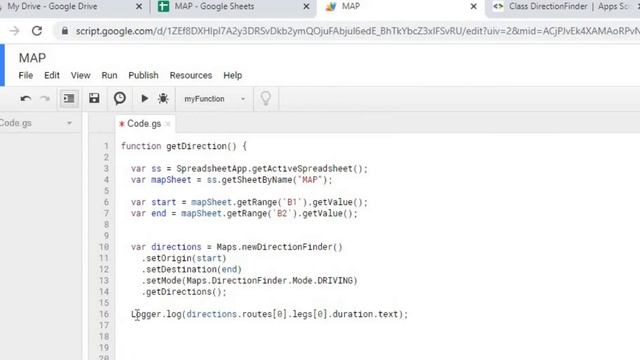Click the .setOrigin(start) code line
Image resolution: width=640 pixels, height=360 pixels.
[x=184, y=258]
